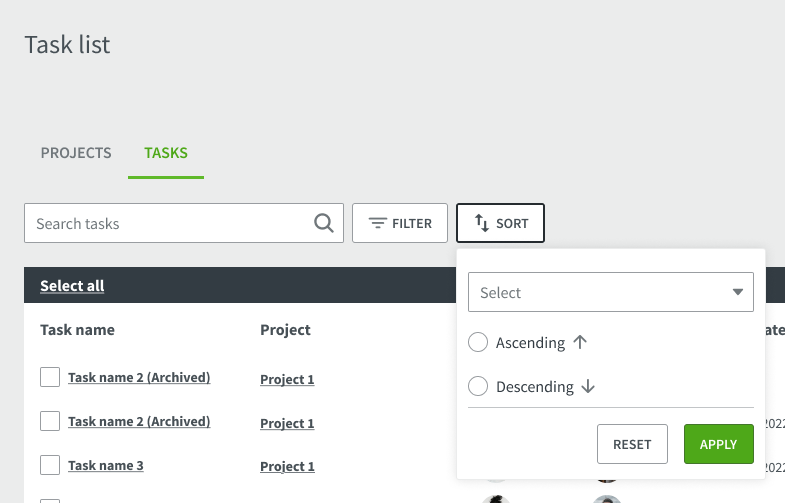Switch to the TASKS tab
This screenshot has width=785, height=503.
(166, 153)
